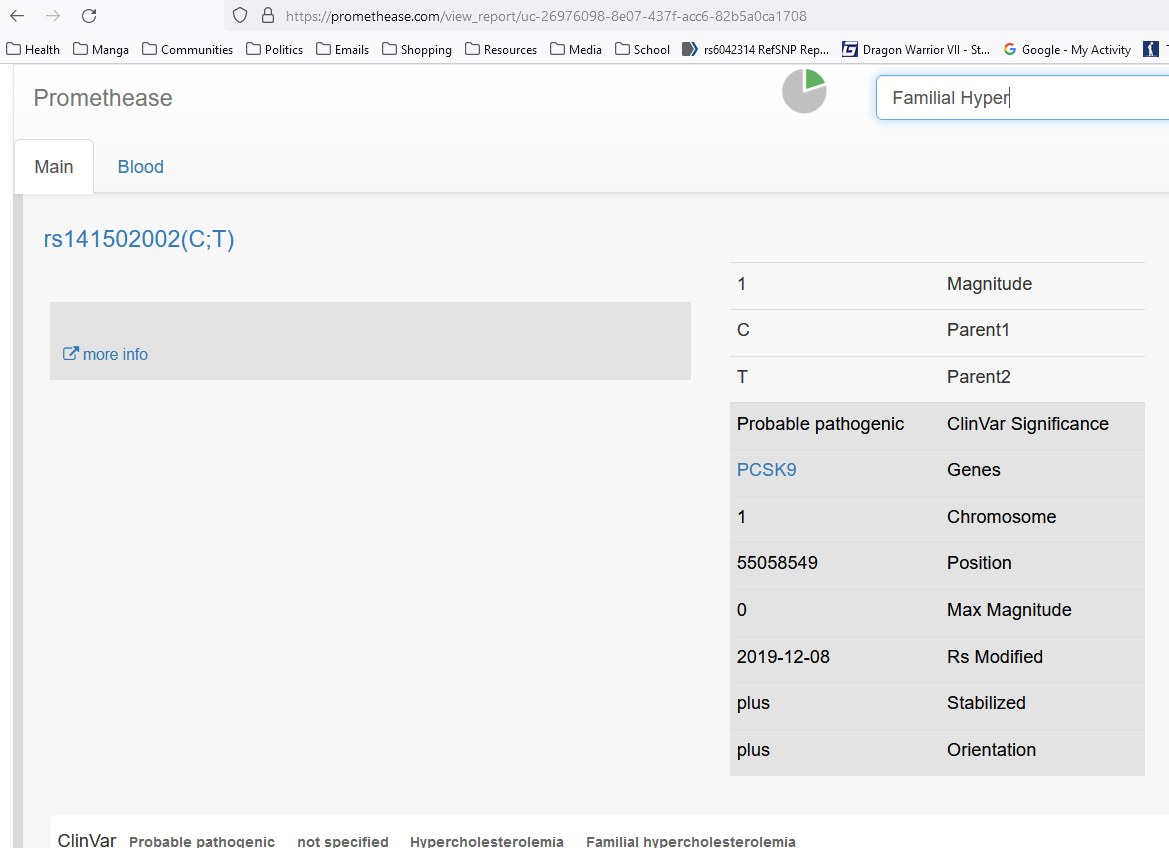Click the Orientation label
The width and height of the screenshot is (1169, 848).
coord(992,750)
